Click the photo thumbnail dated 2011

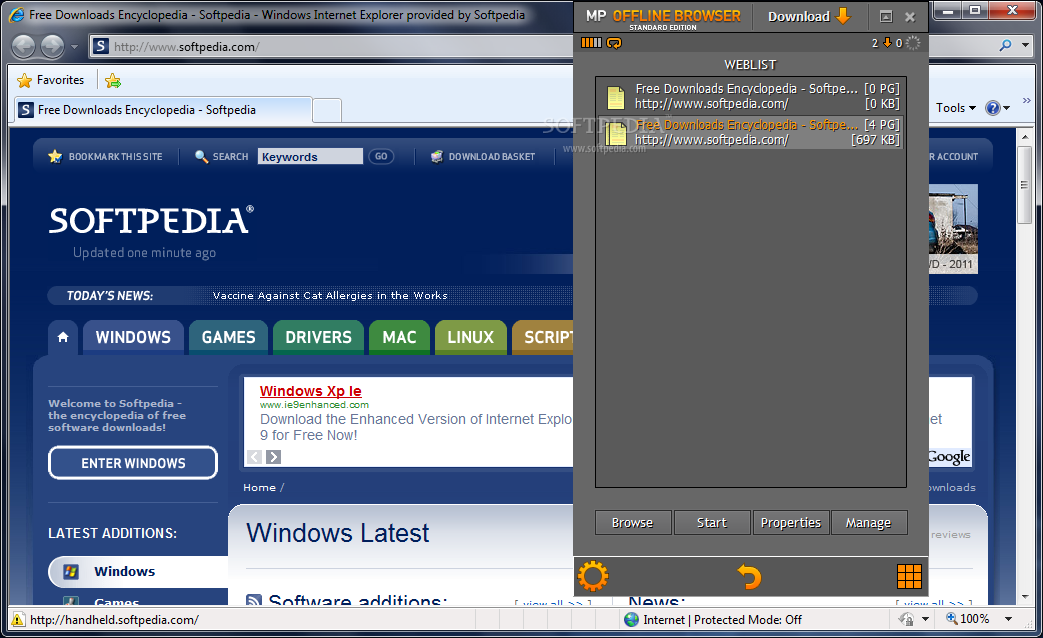coord(953,228)
